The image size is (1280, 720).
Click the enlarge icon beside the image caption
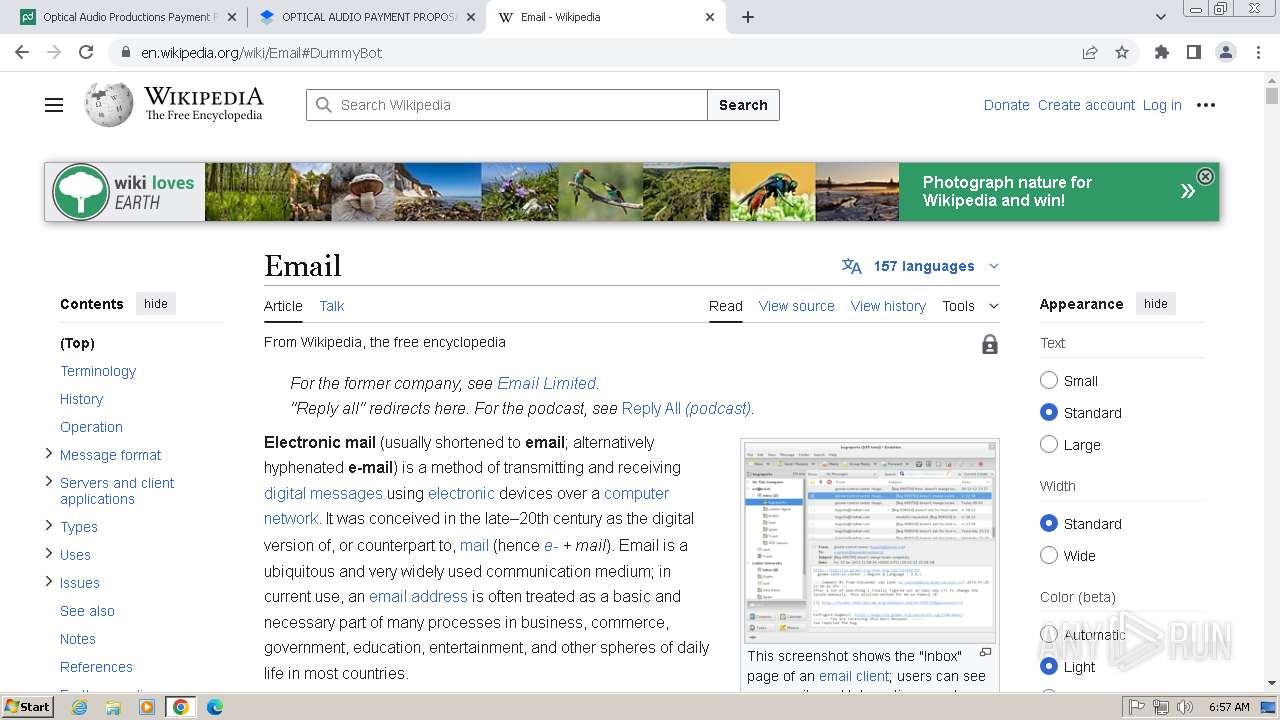(985, 653)
